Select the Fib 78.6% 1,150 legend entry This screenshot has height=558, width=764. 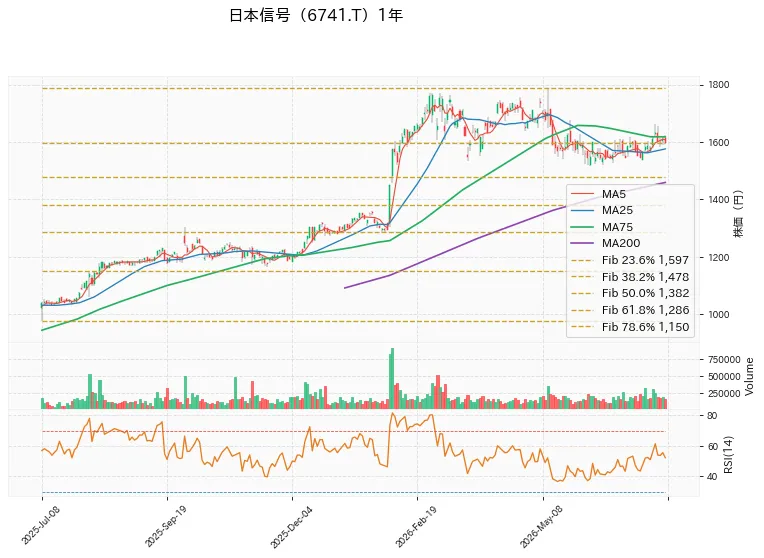(x=630, y=327)
